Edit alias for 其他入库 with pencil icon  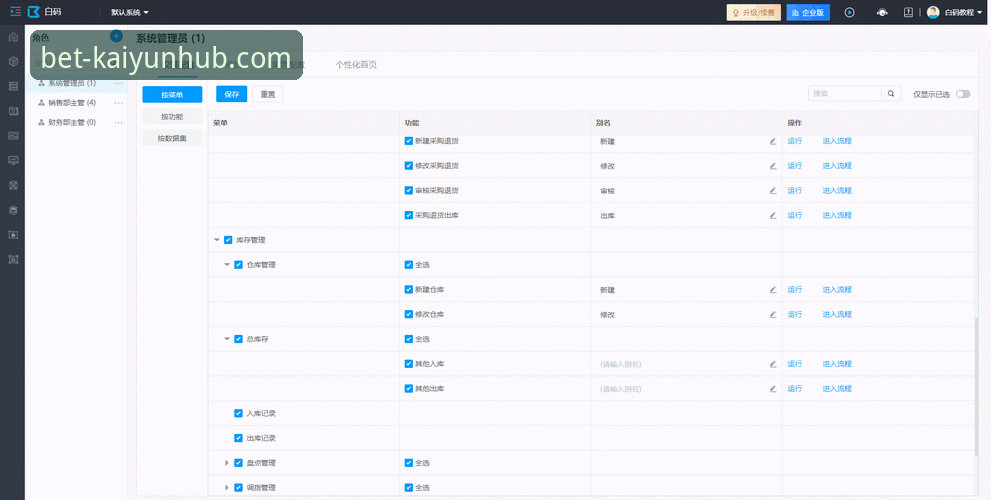tap(772, 363)
